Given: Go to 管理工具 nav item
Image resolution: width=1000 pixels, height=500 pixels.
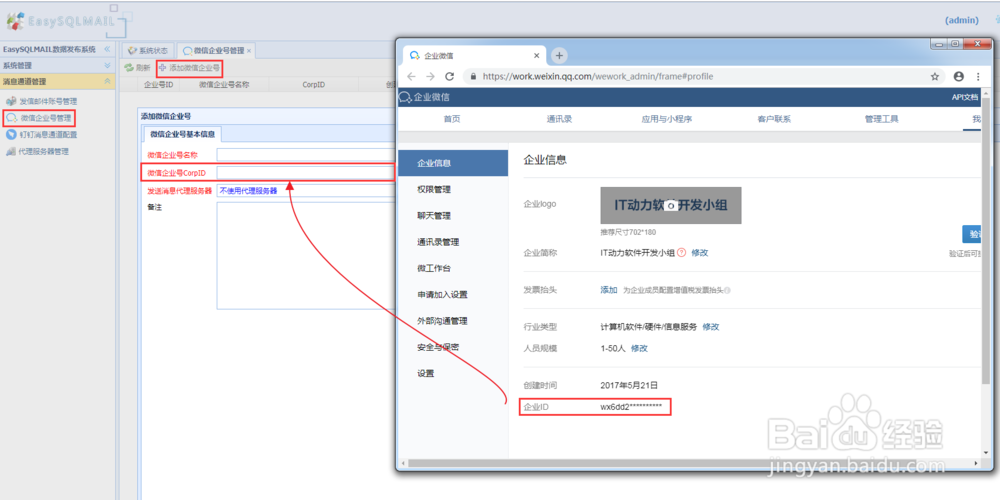Looking at the screenshot, I should coord(882,119).
